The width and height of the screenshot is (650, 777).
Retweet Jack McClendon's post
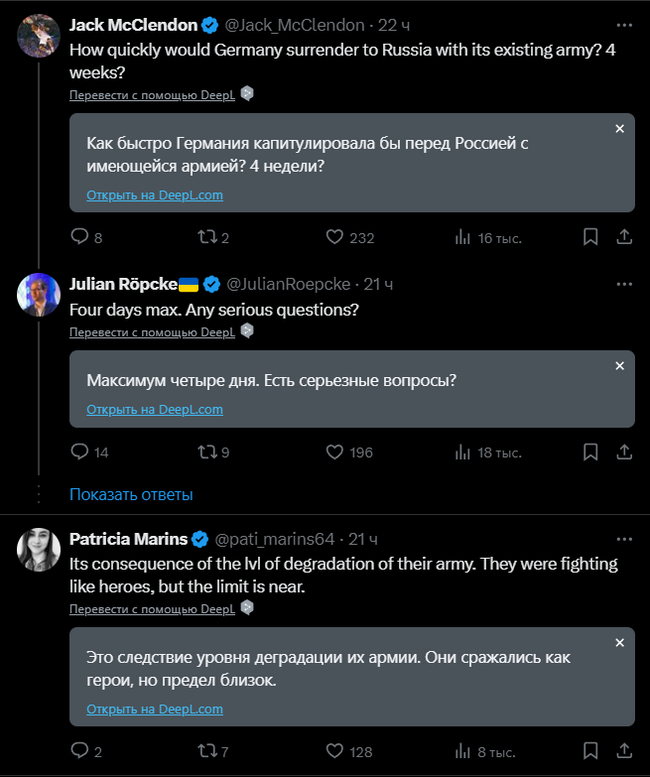(x=206, y=237)
